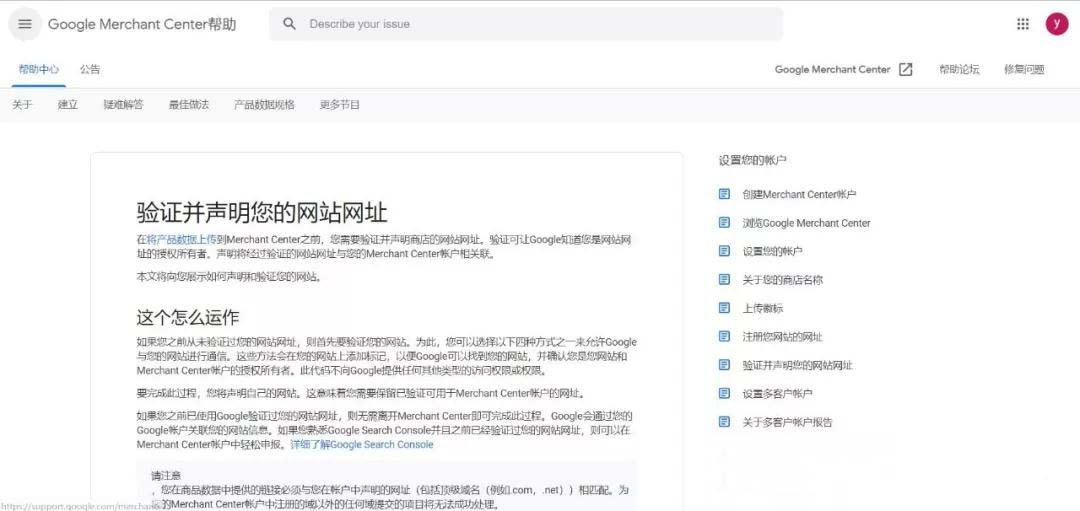Click the external link icon beside Google Merchant Center

pyautogui.click(x=906, y=70)
